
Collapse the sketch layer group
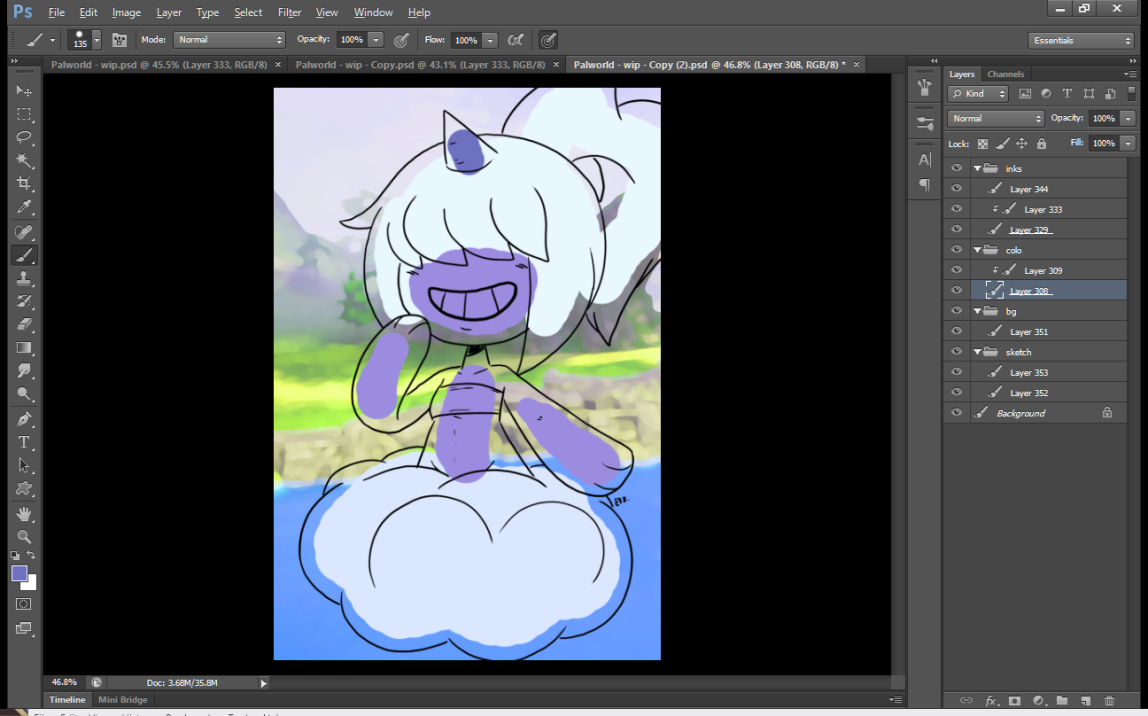pos(977,352)
